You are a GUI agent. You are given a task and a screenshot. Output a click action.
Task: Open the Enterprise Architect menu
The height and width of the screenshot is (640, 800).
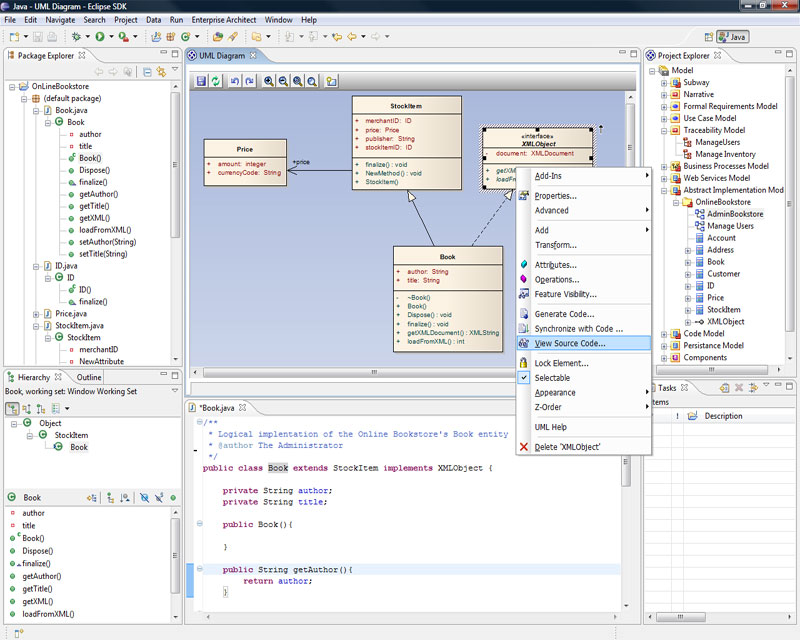[x=226, y=19]
